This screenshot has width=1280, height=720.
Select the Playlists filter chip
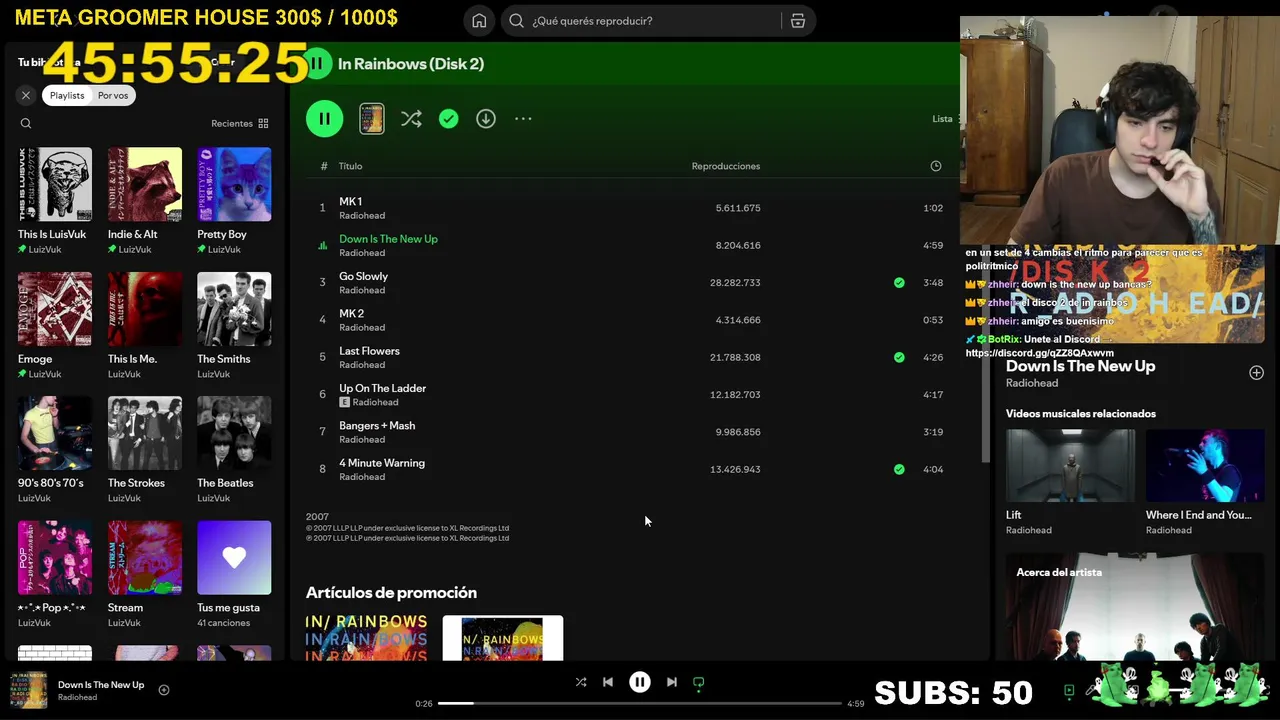pos(67,95)
